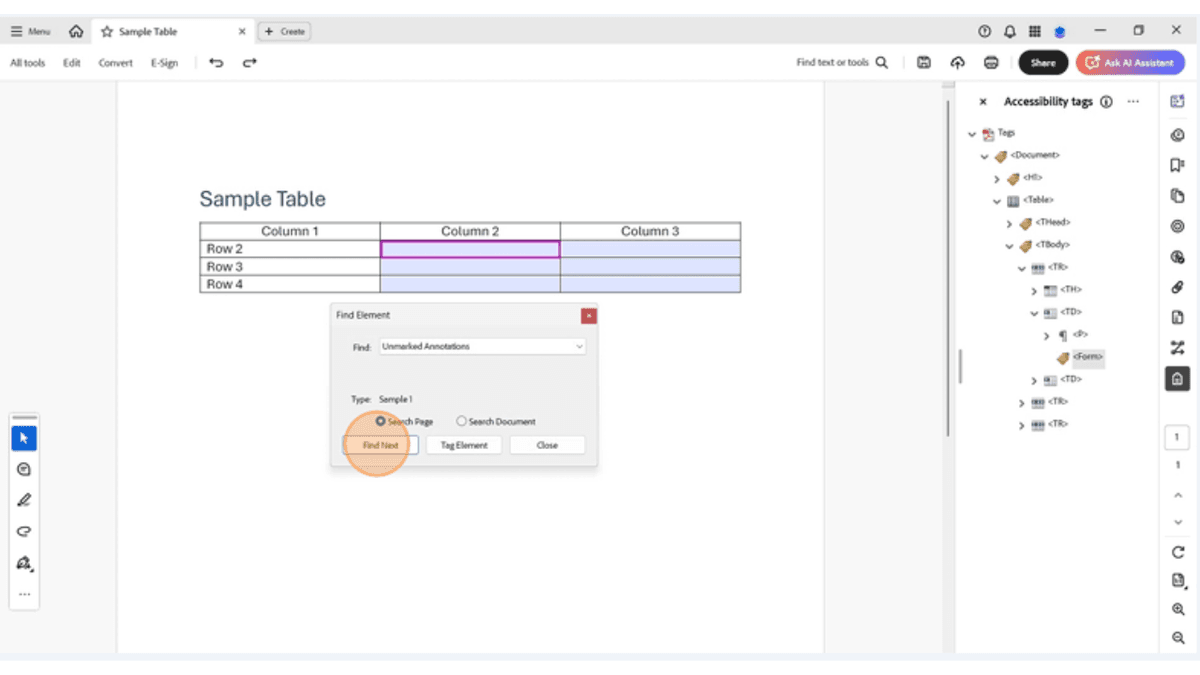Open the Bookmarks panel icon
1200x675 pixels.
1177,165
